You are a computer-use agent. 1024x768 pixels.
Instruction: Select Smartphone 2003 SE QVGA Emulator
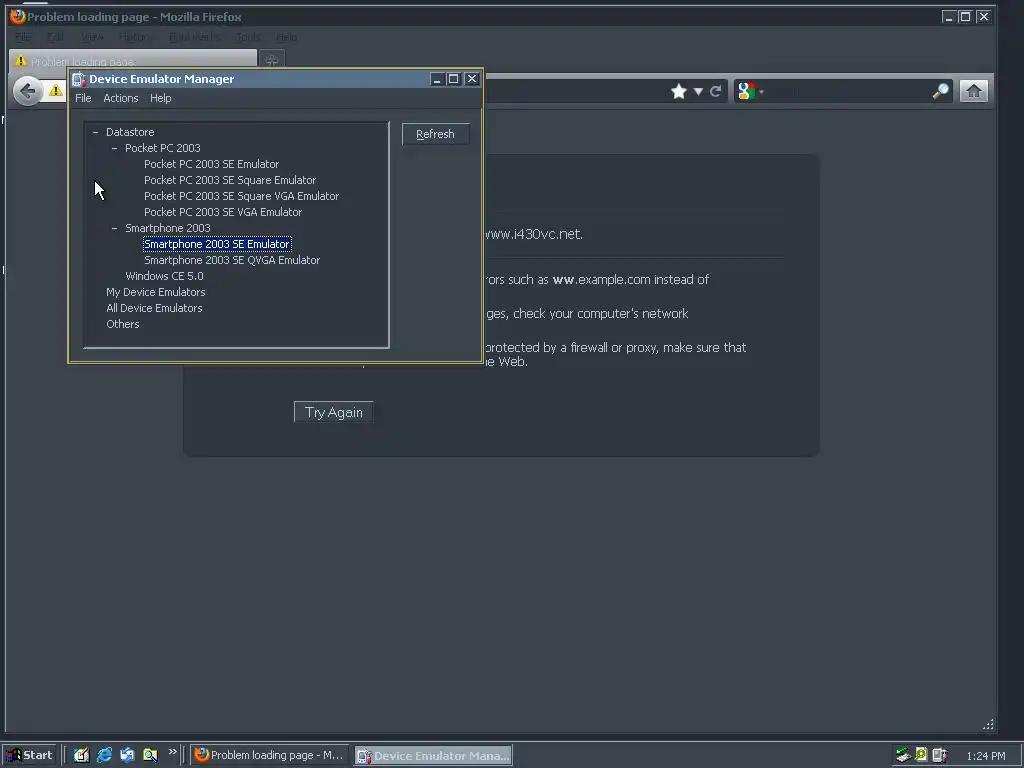pyautogui.click(x=232, y=260)
